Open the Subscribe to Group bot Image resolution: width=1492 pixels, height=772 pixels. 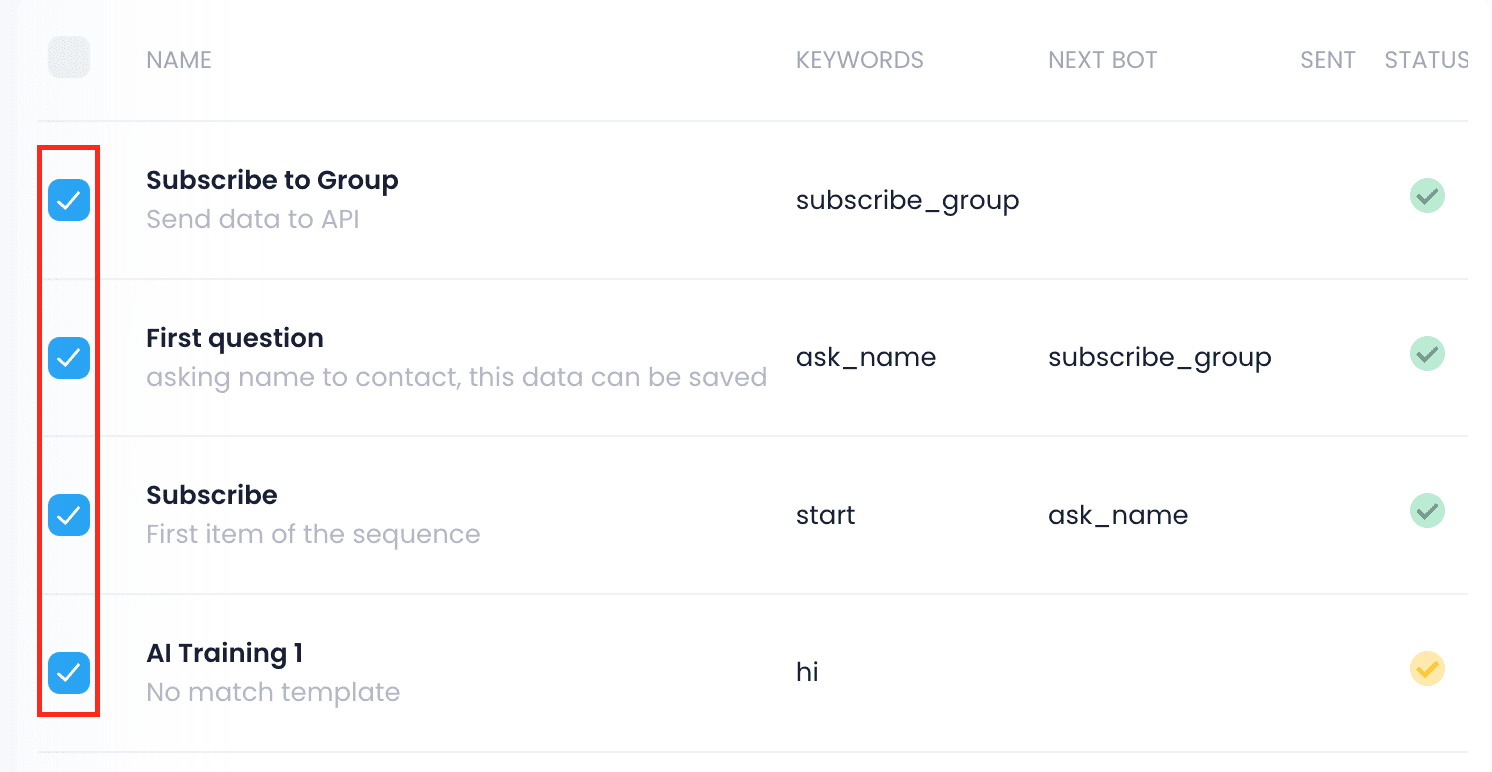272,181
